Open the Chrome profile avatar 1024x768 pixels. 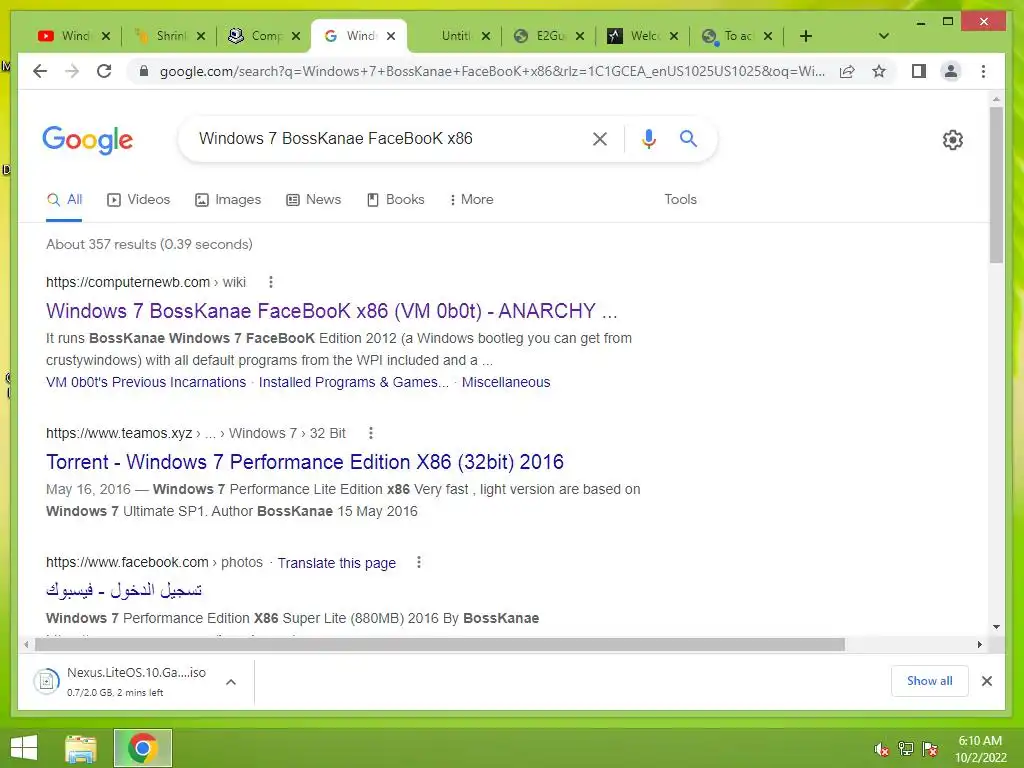tap(951, 71)
